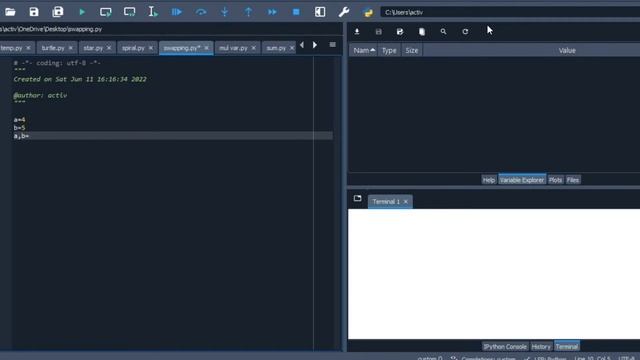Run the current cell
Viewport: 640px width, 360px height.
click(106, 12)
